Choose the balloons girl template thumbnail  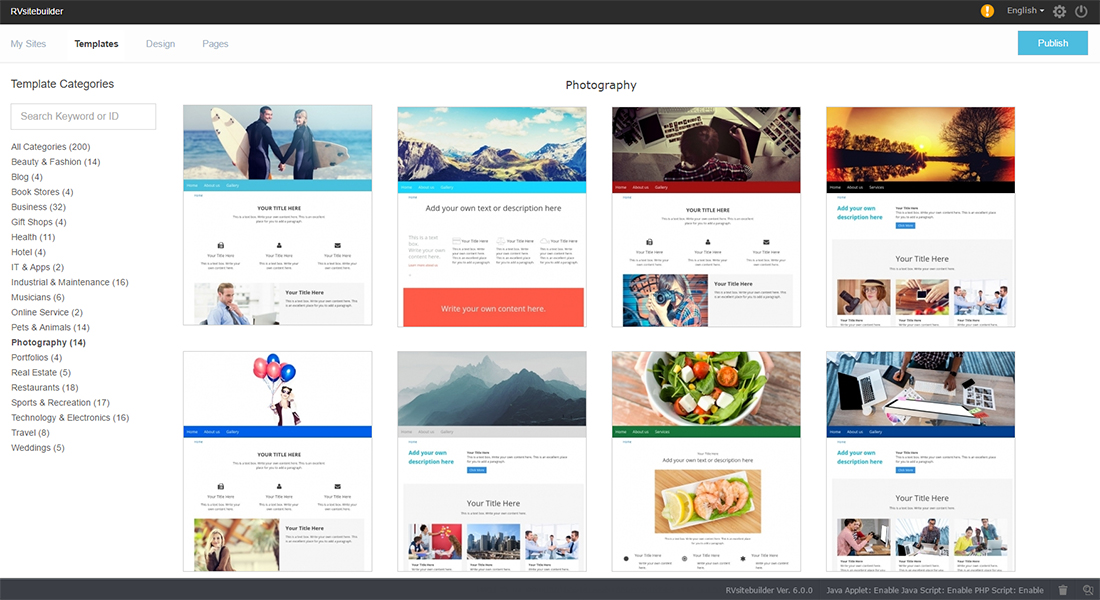tap(277, 460)
